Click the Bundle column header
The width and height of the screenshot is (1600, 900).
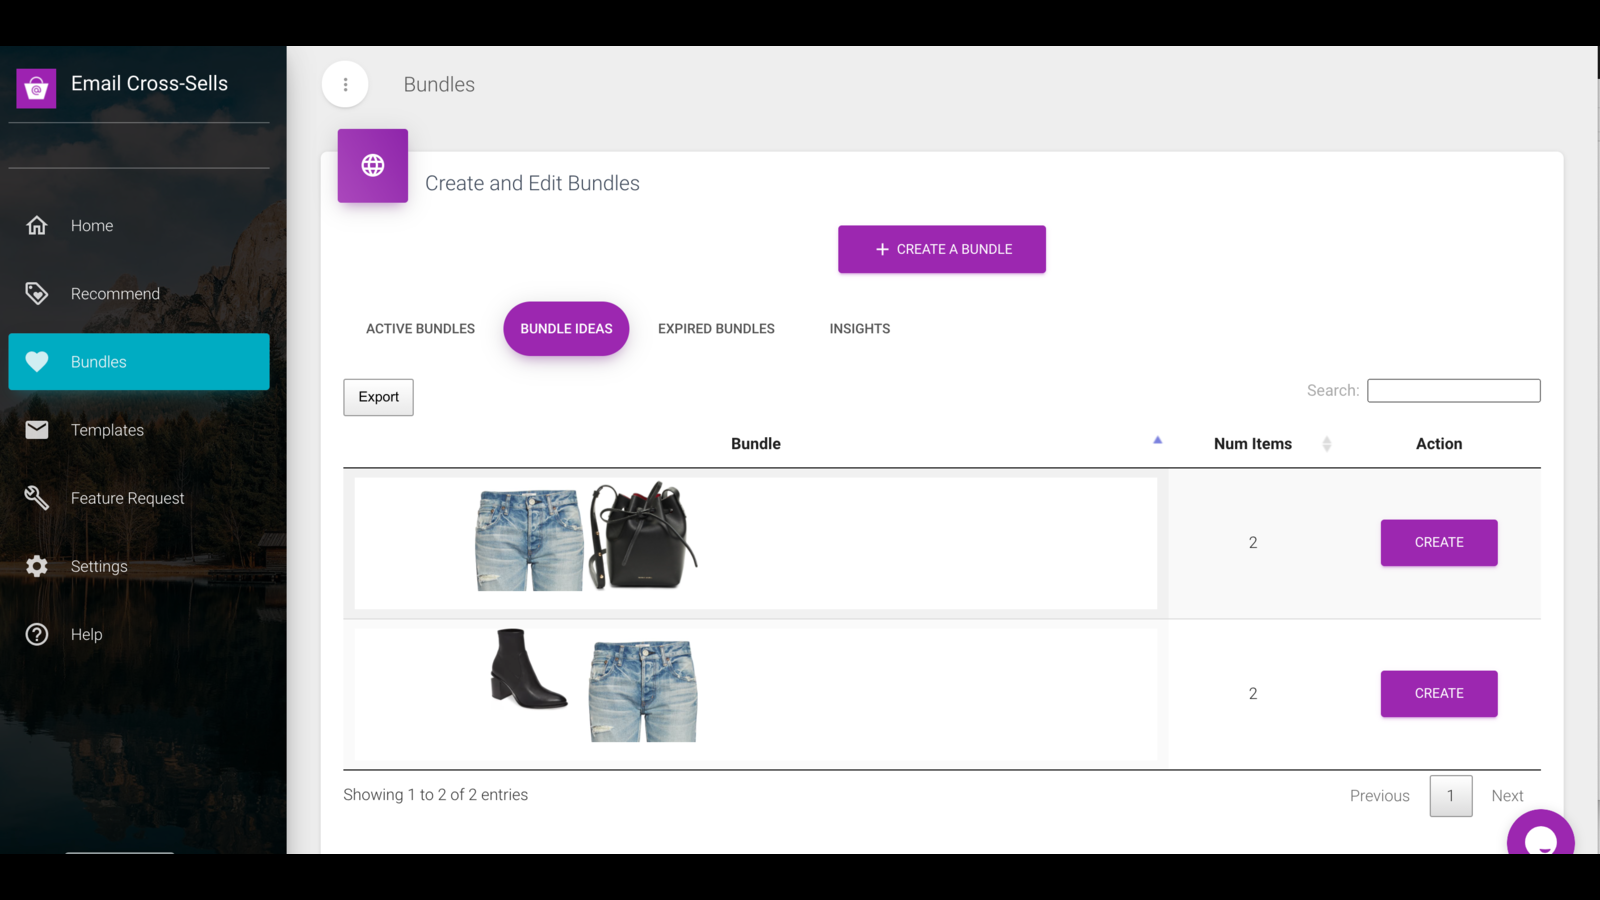756,444
